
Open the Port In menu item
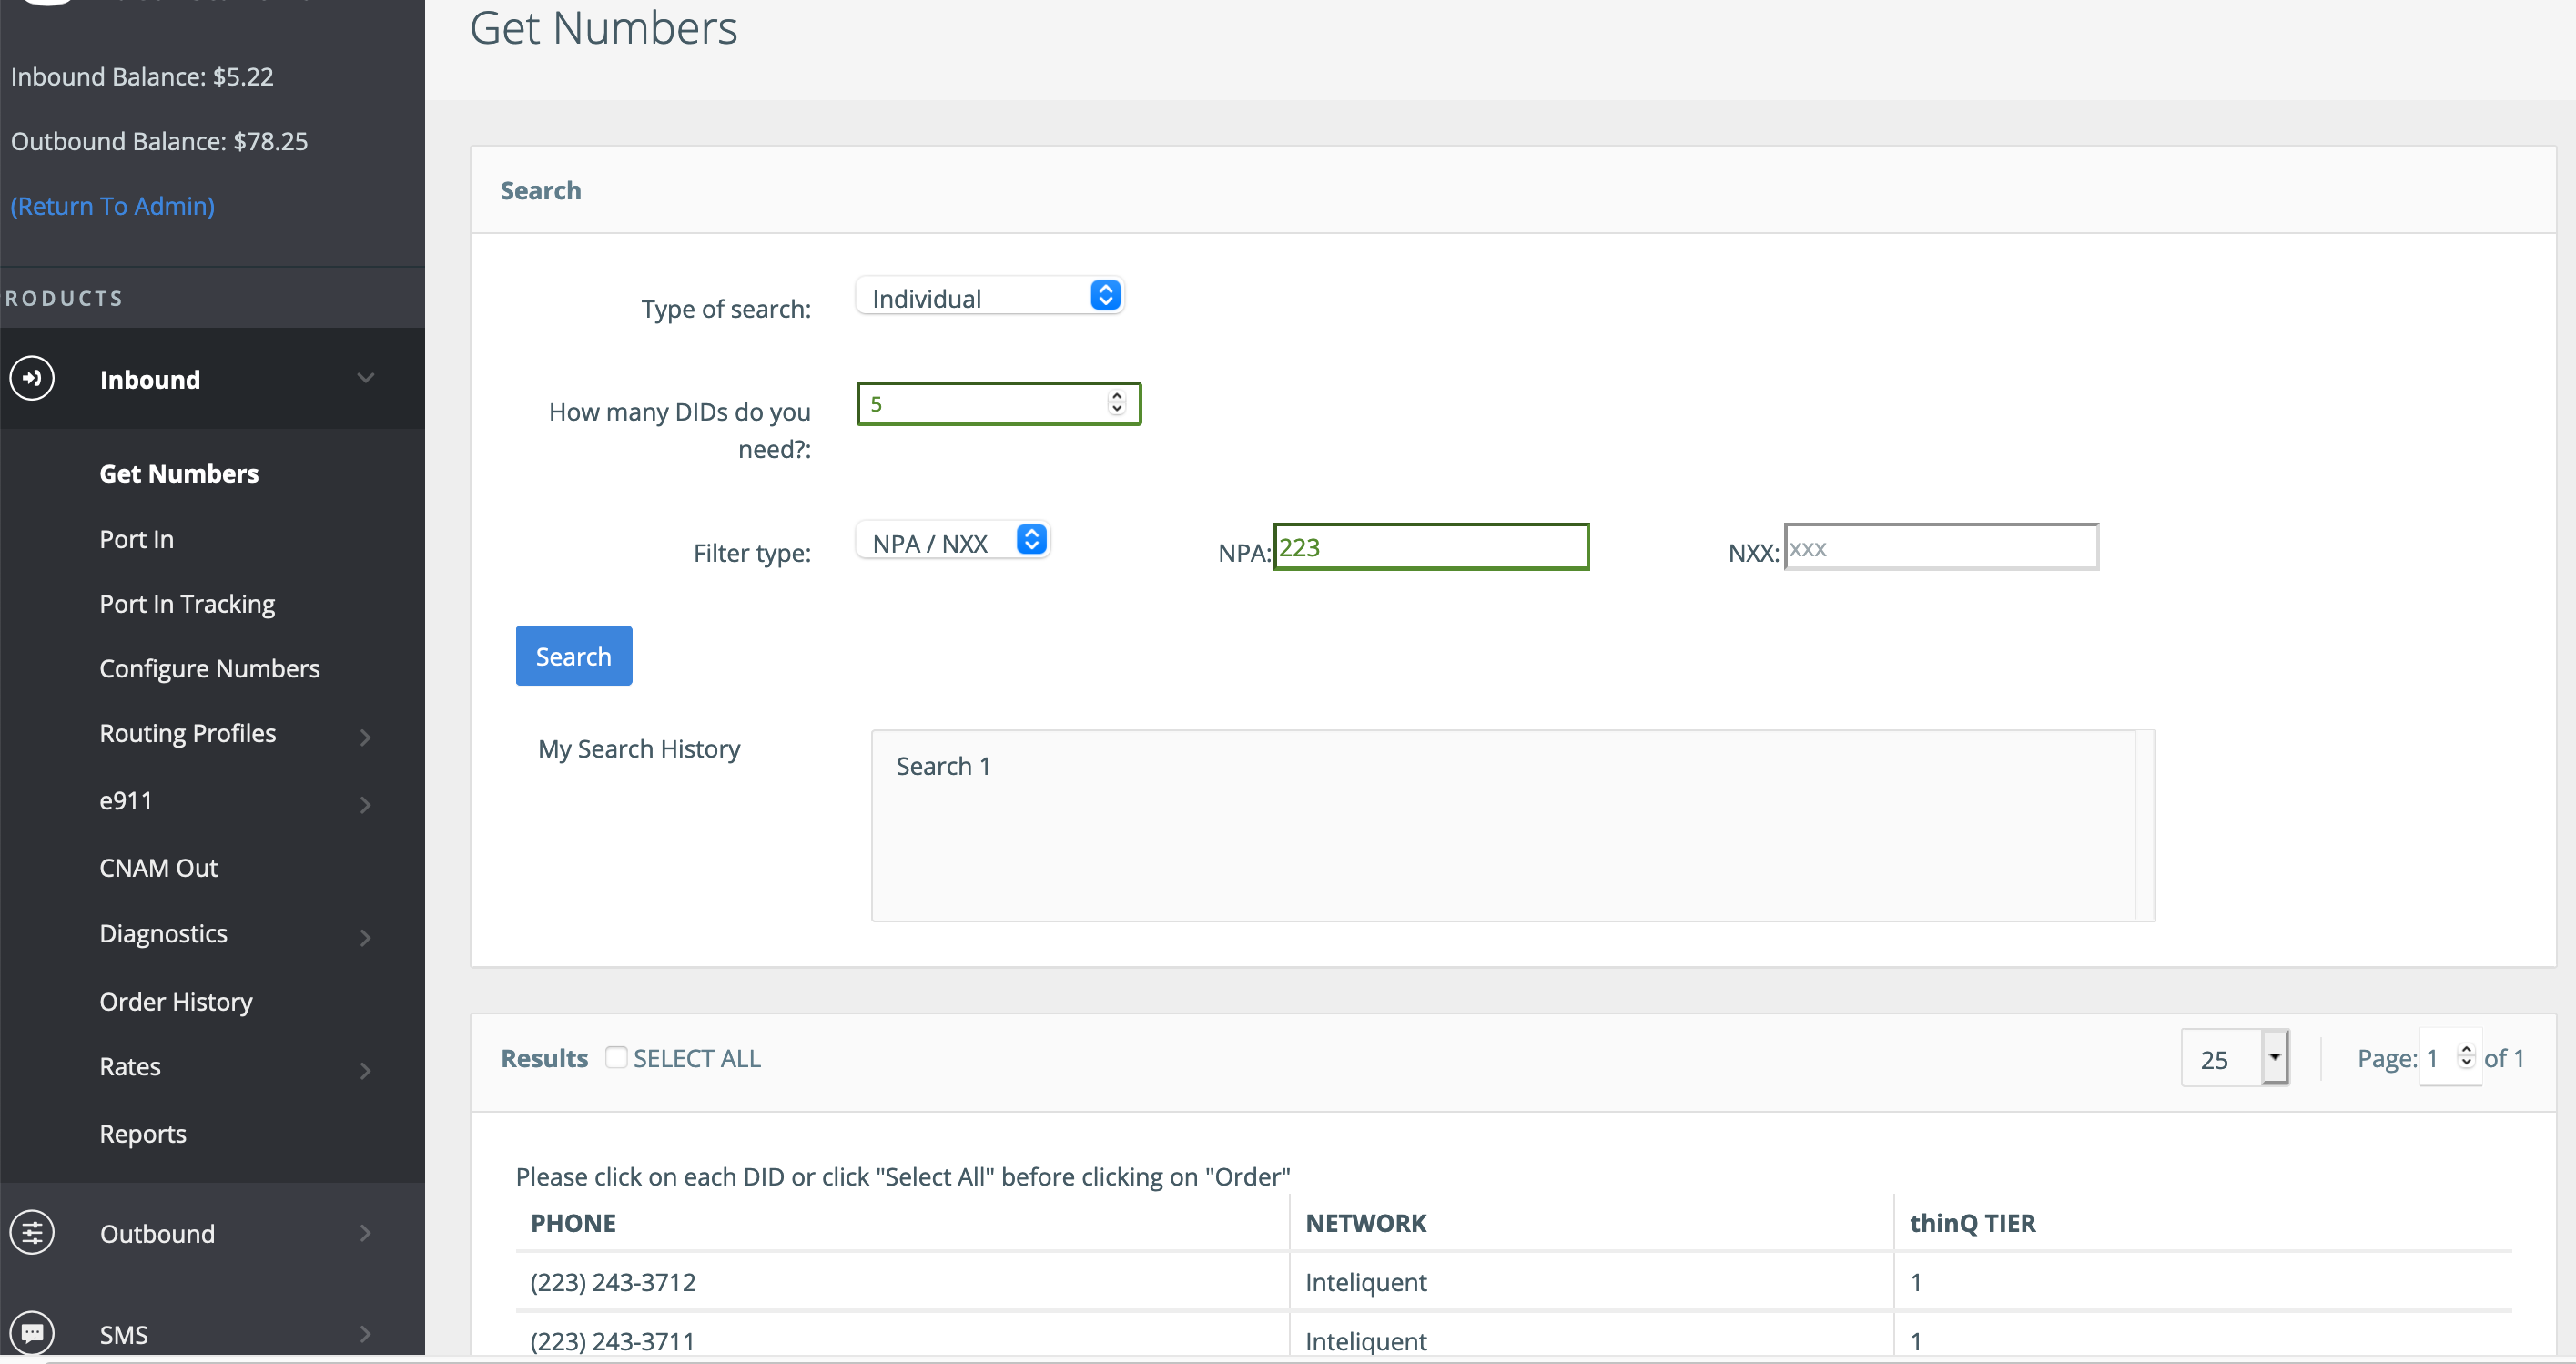137,539
